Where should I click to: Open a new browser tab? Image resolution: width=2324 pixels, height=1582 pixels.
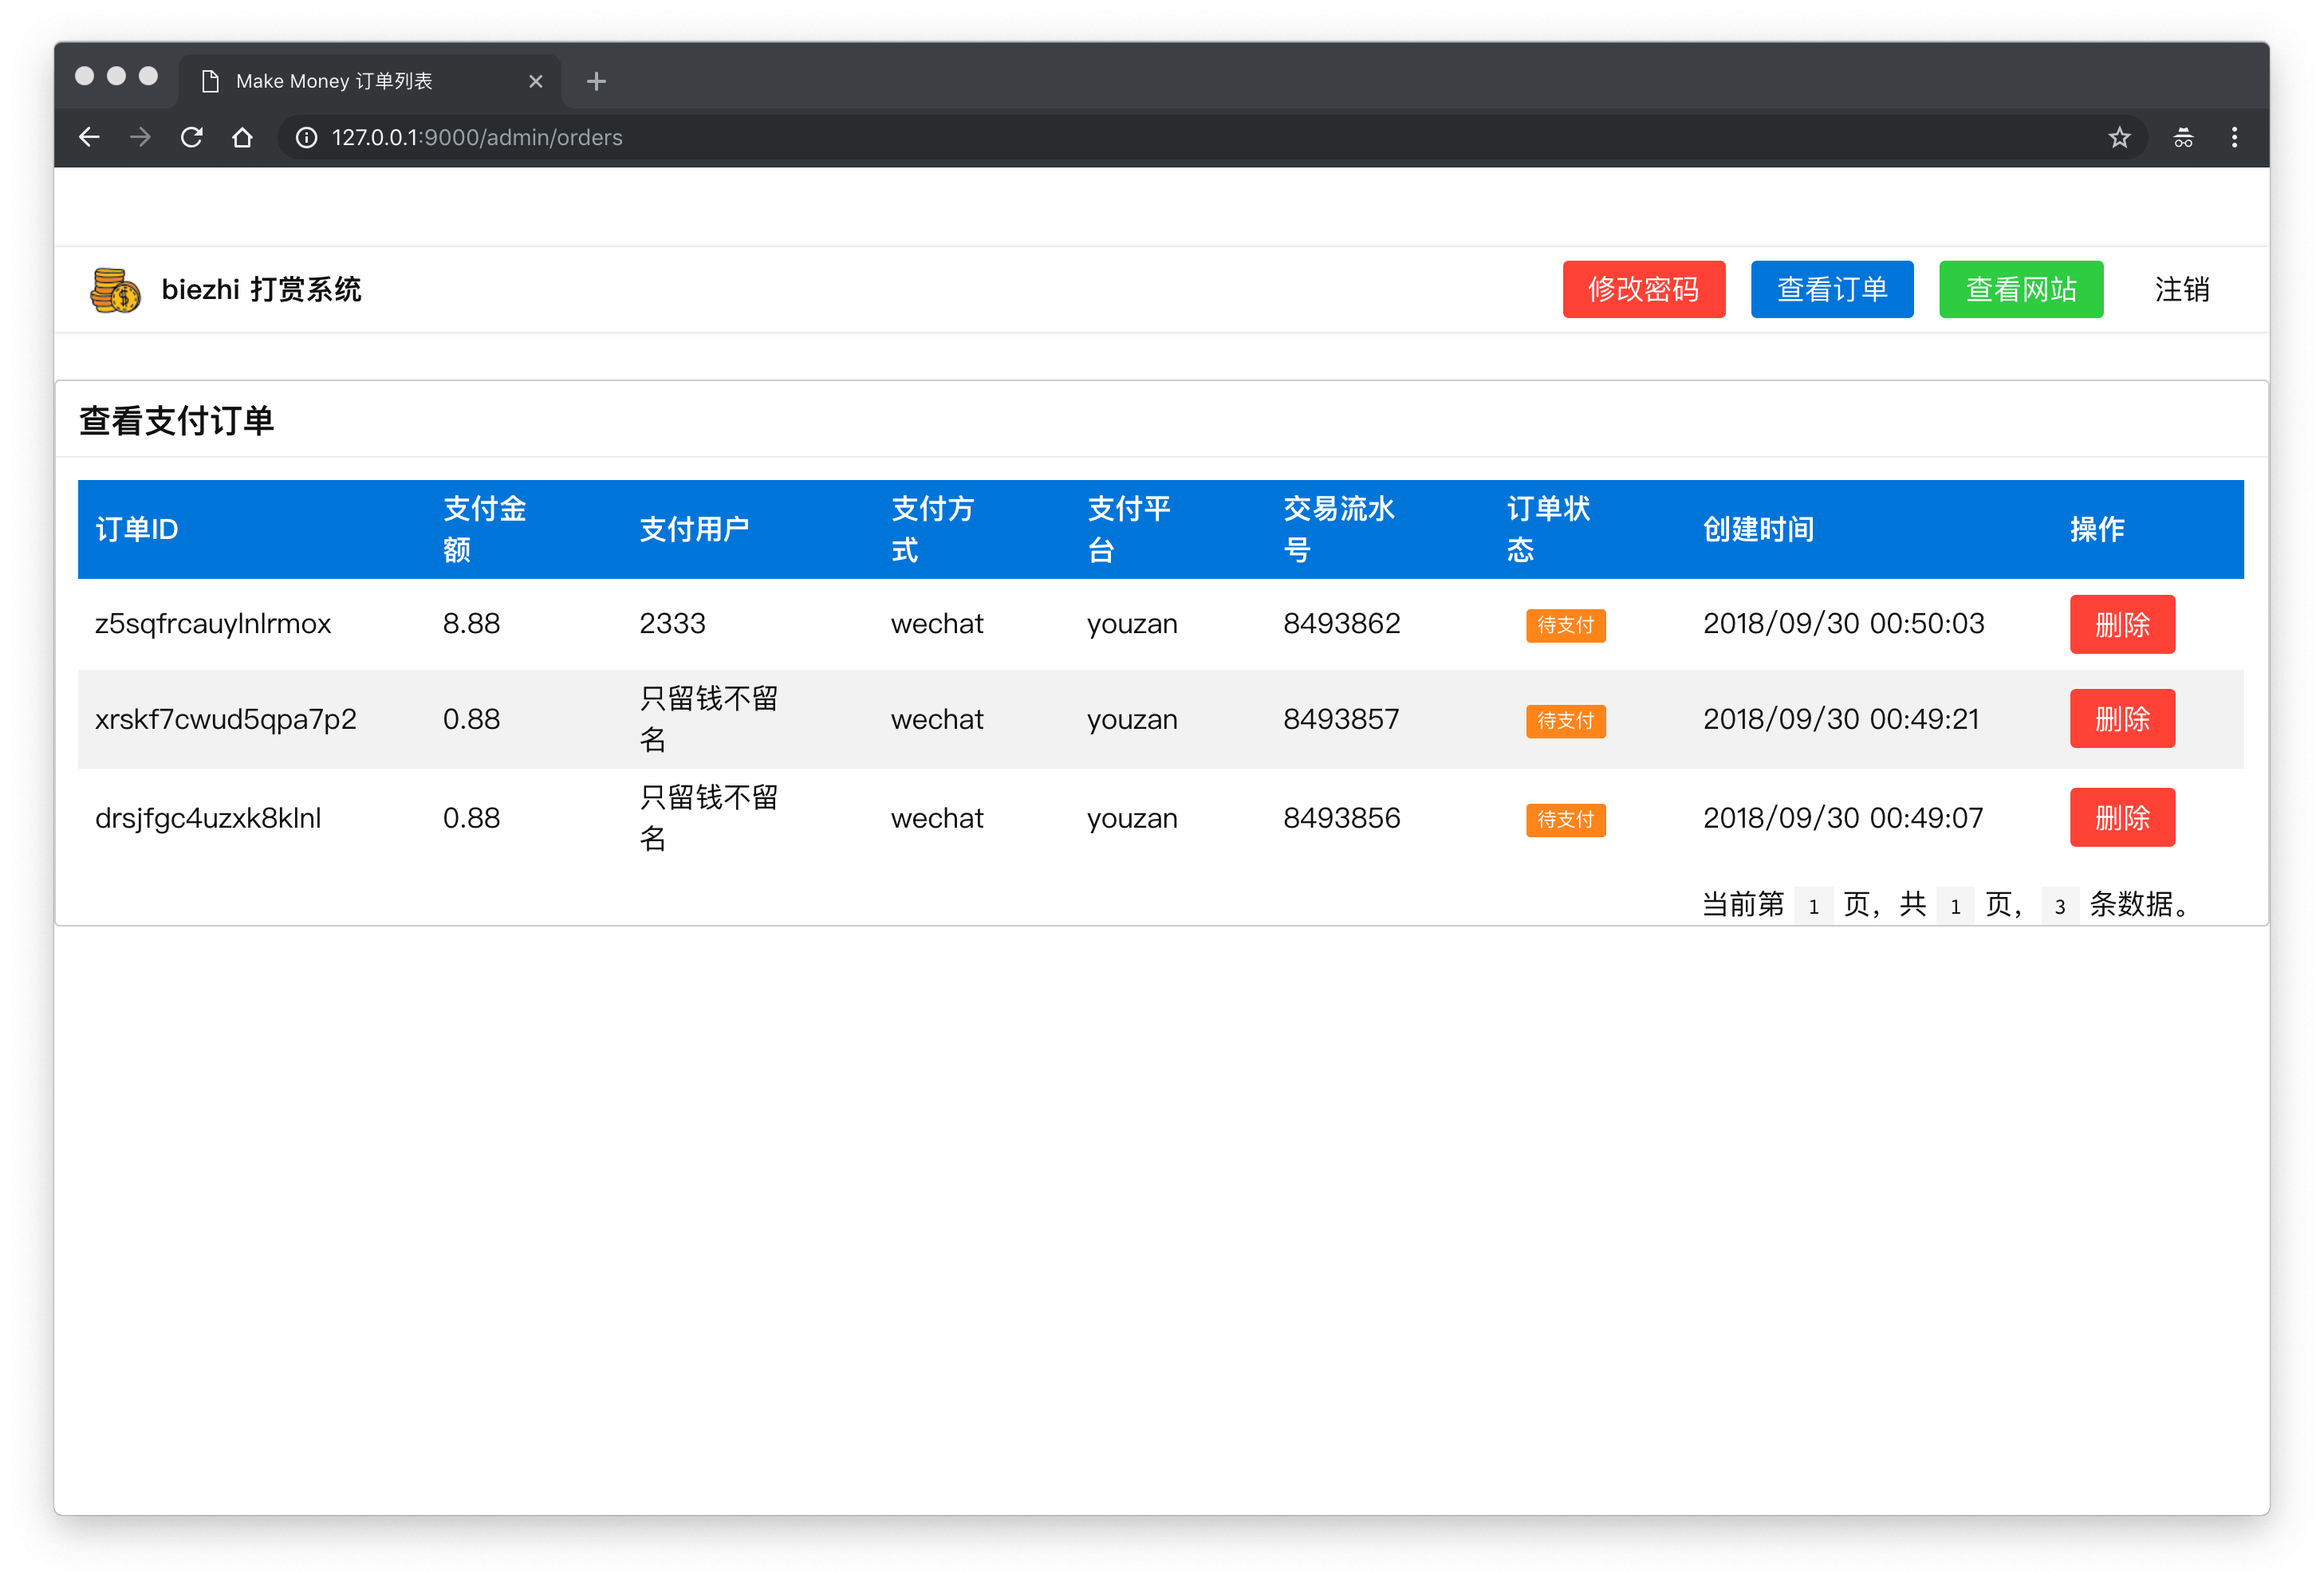596,81
